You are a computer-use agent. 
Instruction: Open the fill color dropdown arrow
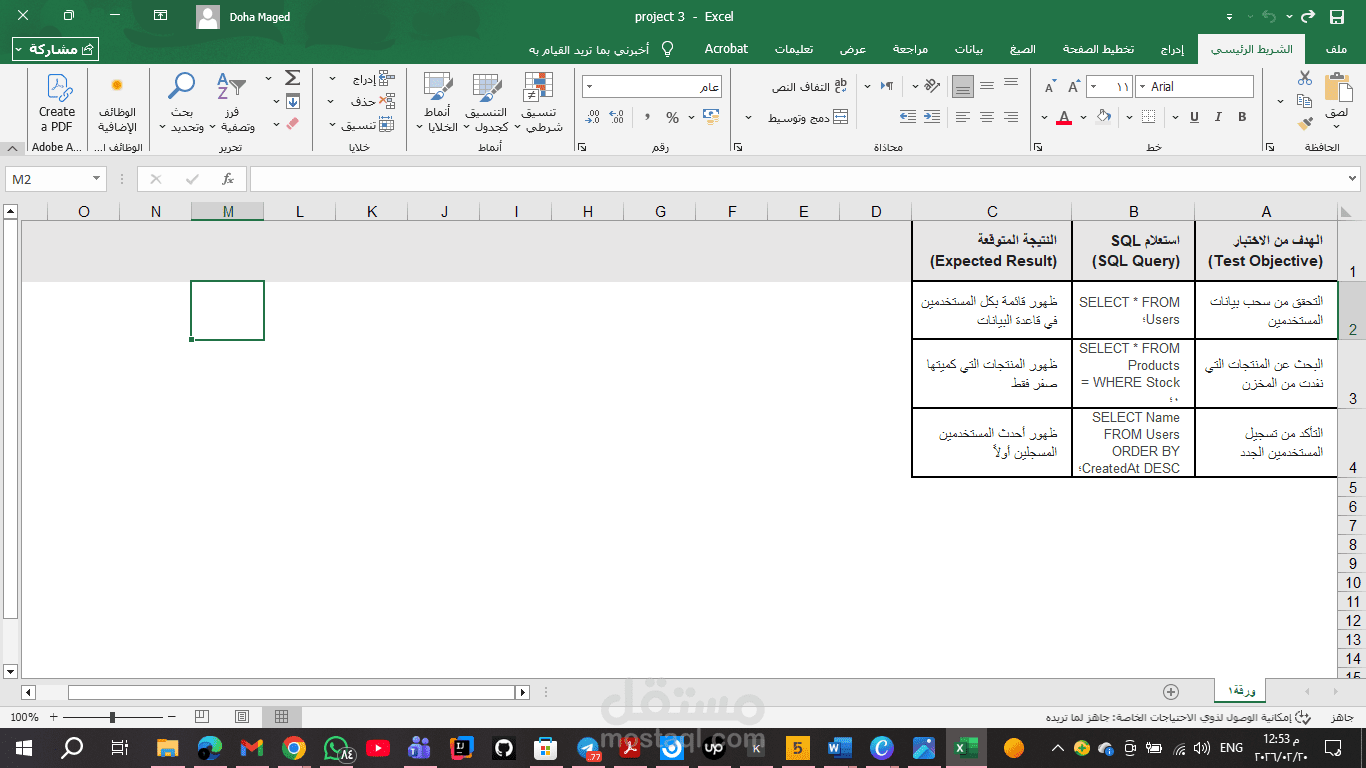click(x=1085, y=117)
